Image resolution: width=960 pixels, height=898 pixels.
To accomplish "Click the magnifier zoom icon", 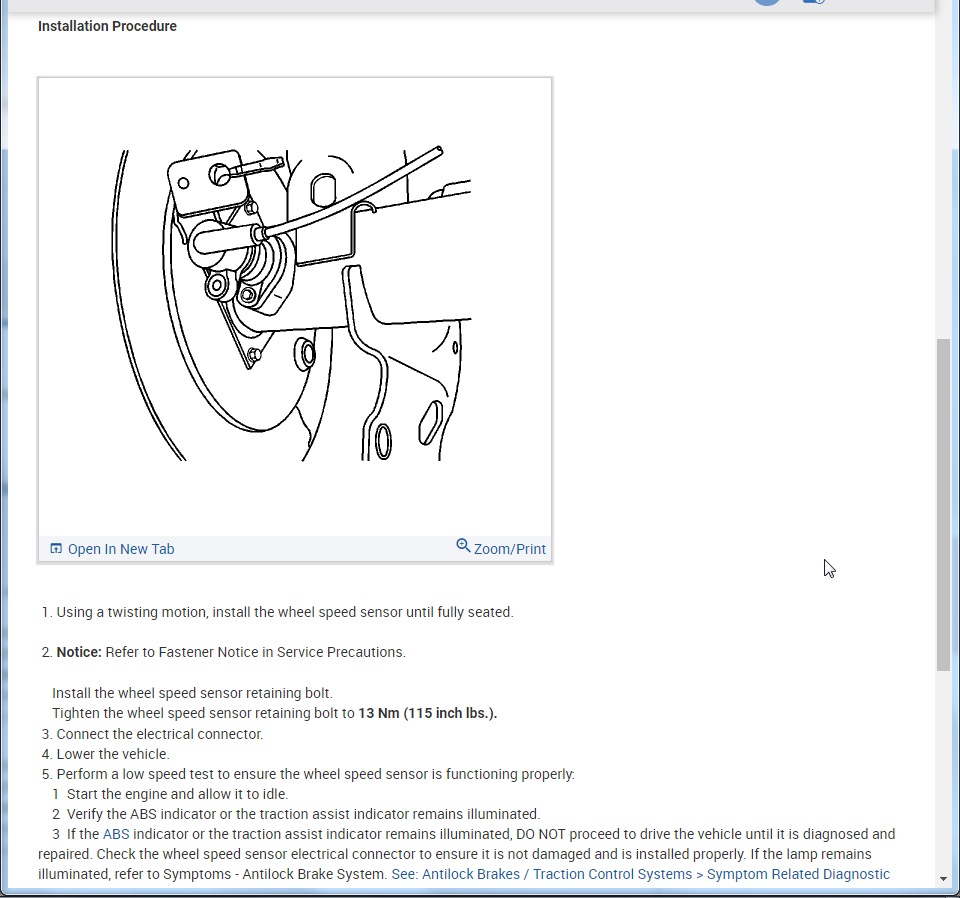I will [463, 545].
